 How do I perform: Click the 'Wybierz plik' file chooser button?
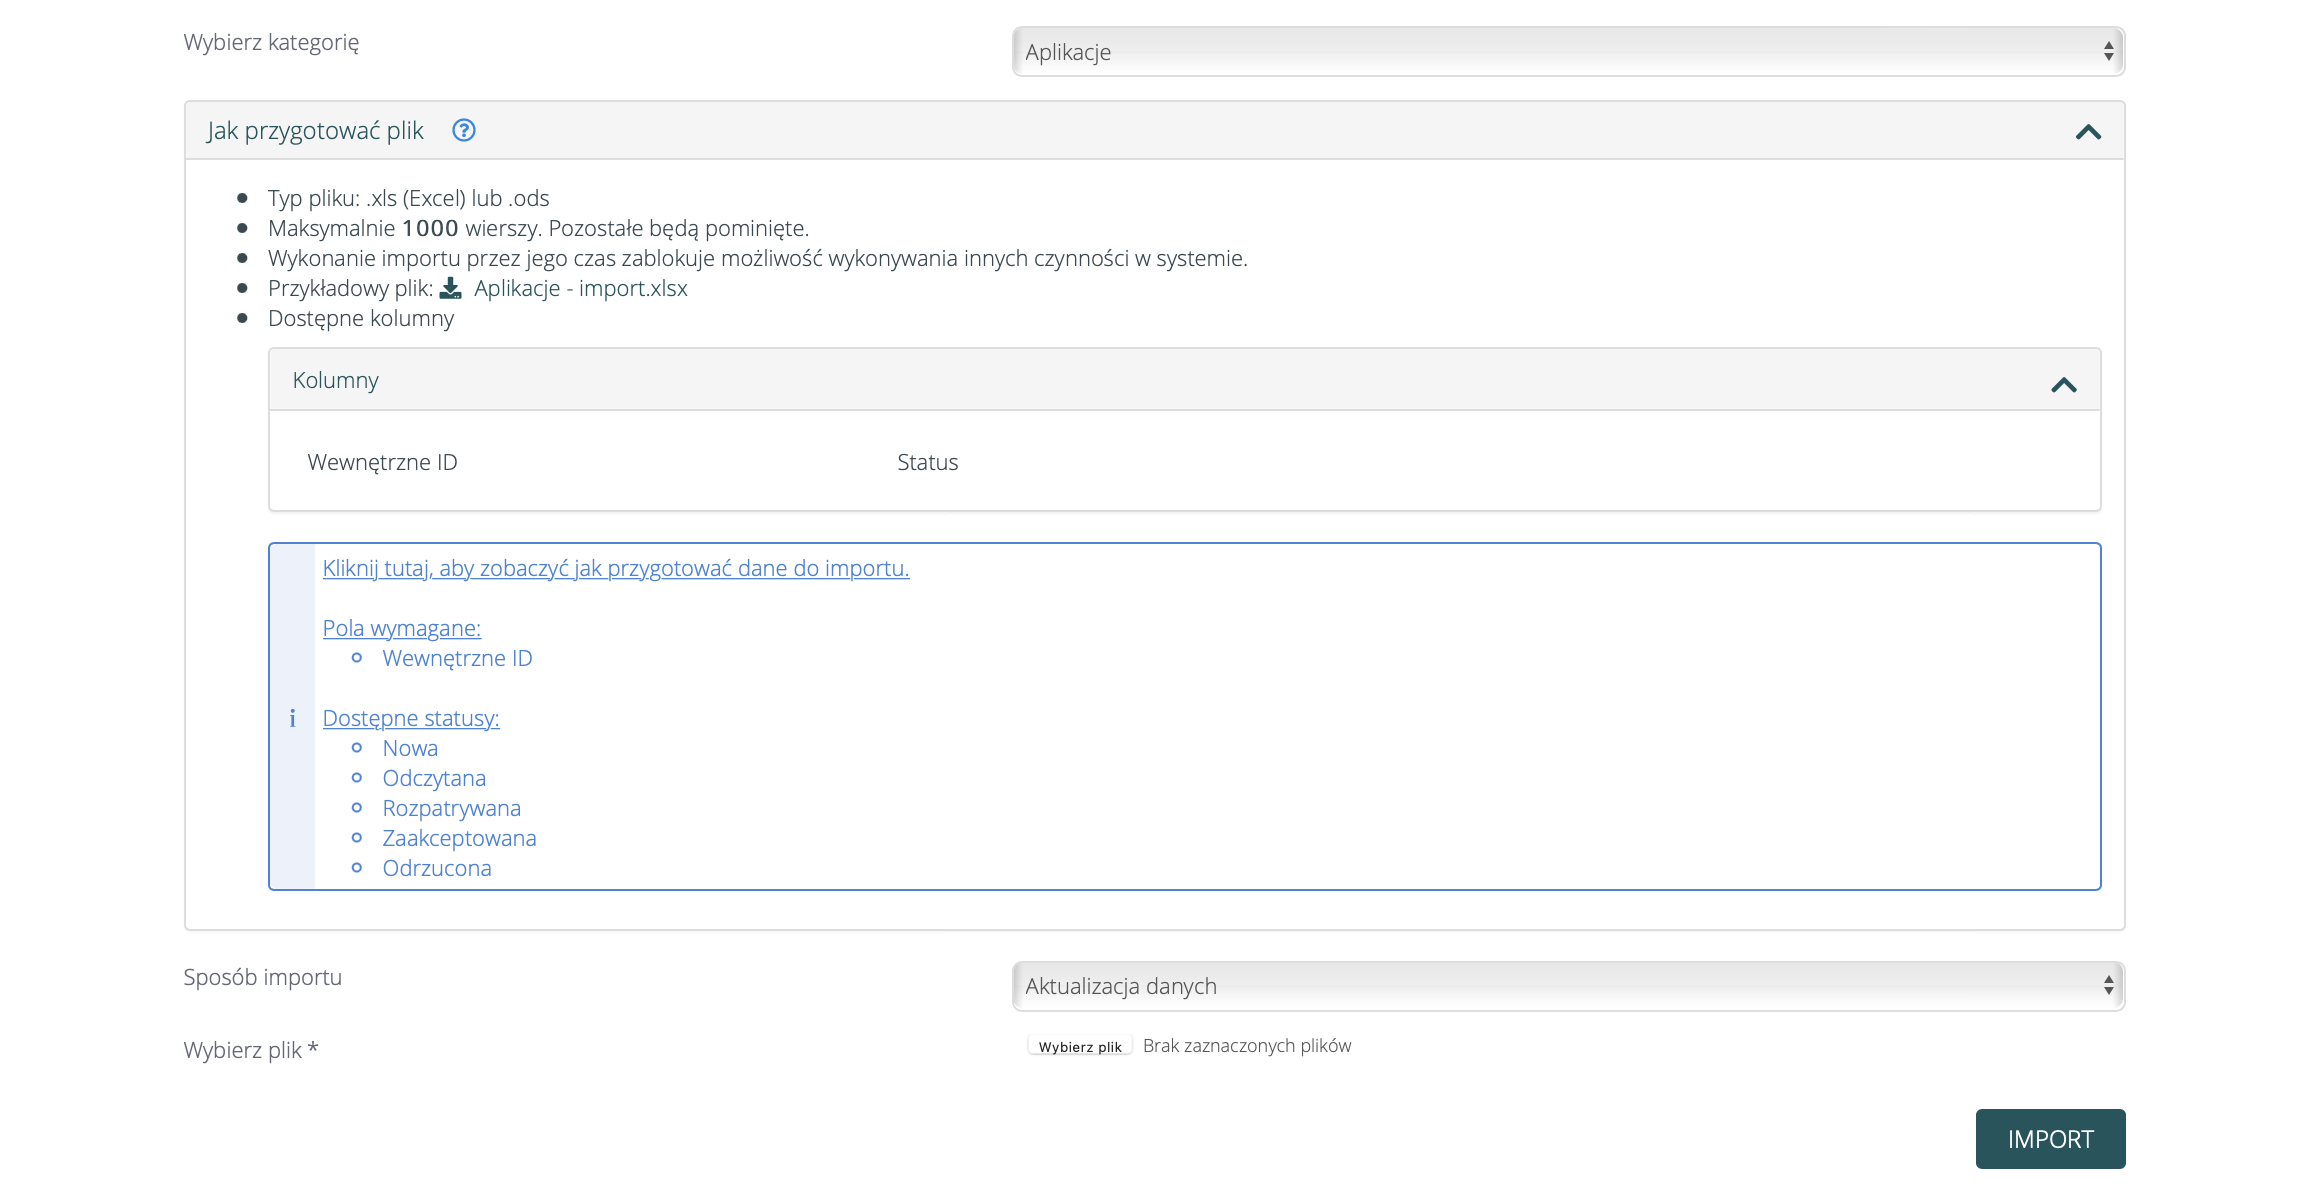click(1079, 1046)
